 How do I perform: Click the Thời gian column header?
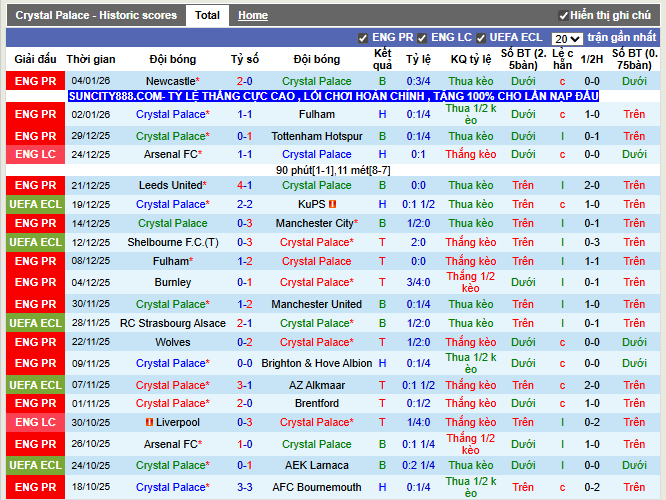(91, 59)
